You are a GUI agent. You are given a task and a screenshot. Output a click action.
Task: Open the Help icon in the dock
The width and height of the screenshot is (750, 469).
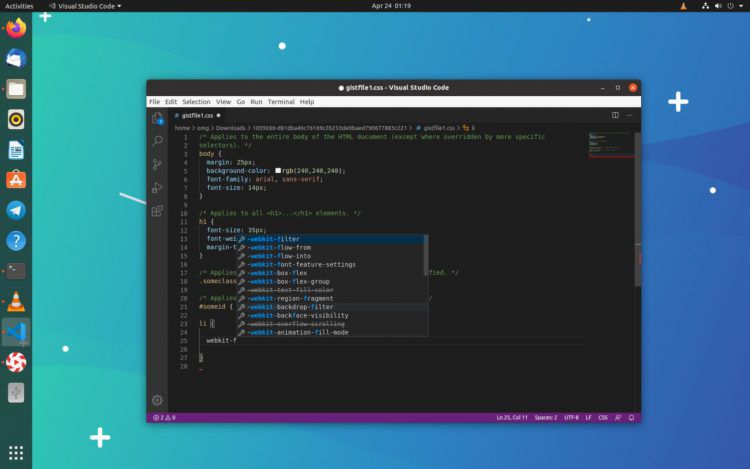16,241
